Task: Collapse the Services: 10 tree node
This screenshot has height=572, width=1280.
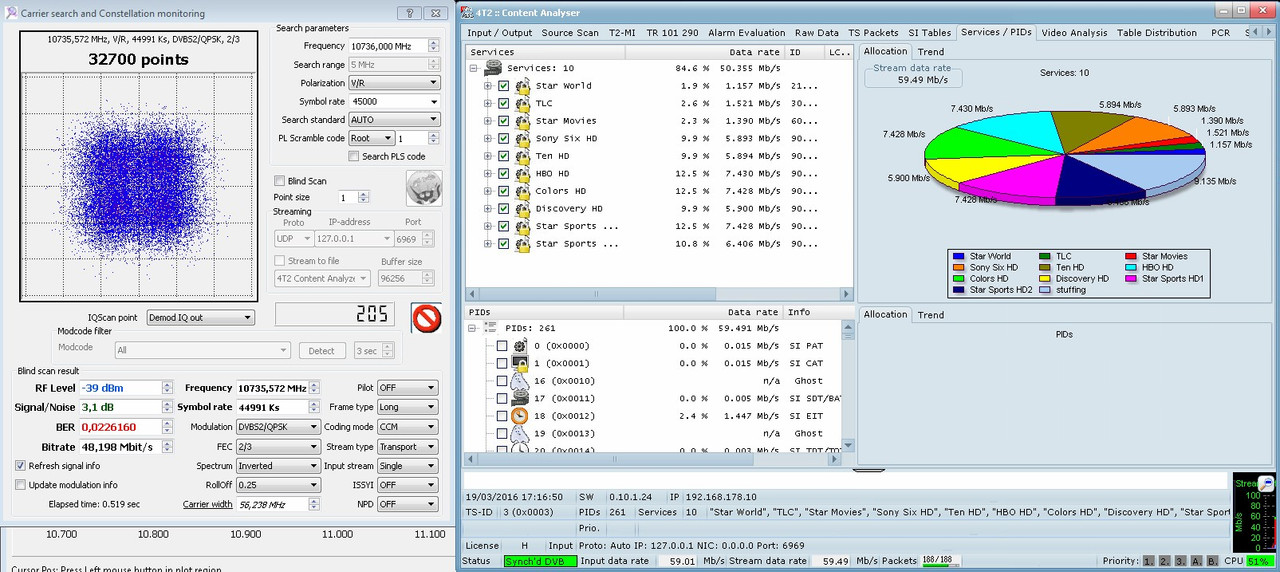Action: [x=473, y=69]
